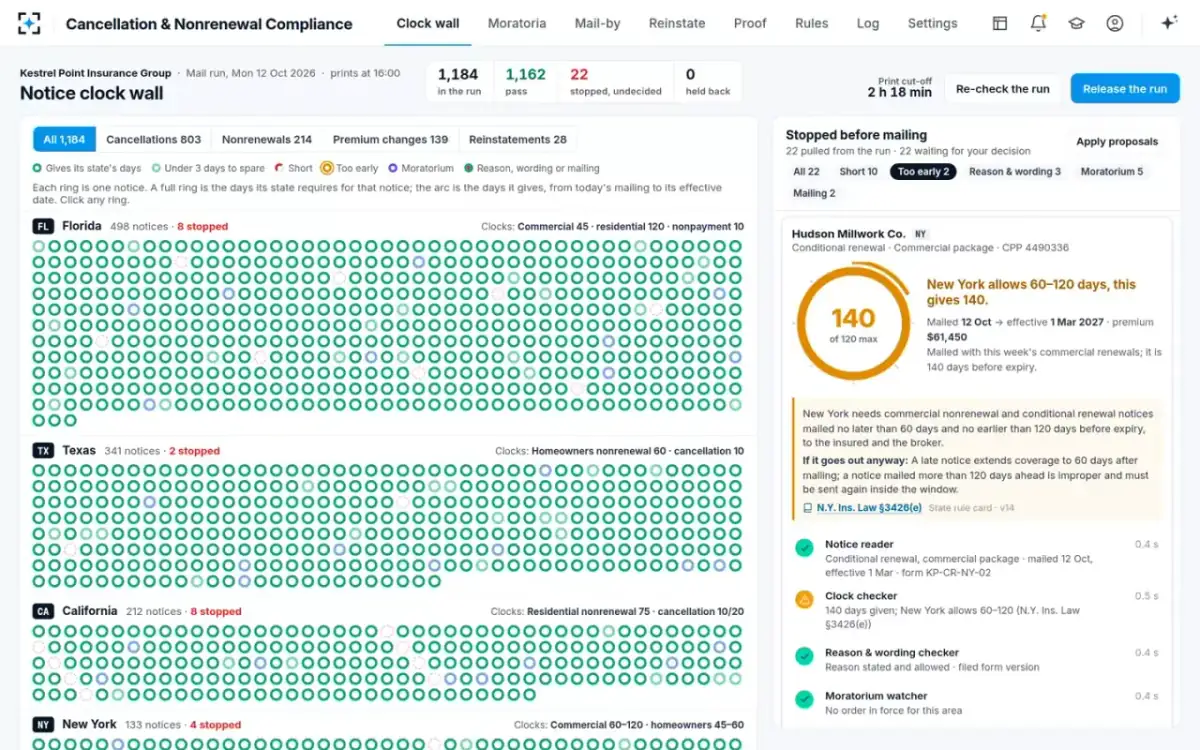Click the Moratorium watcher check icon
Viewport: 1200px width, 750px height.
(x=804, y=699)
